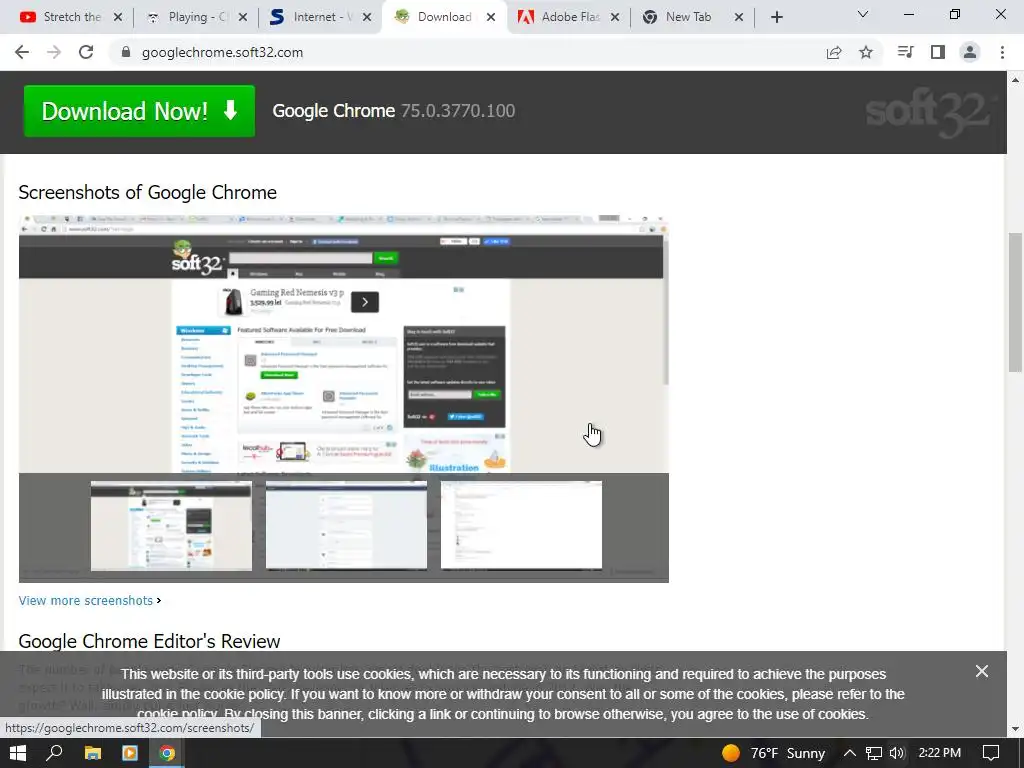This screenshot has width=1024, height=768.
Task: Close the Stretch the YouTube tab
Action: (118, 17)
